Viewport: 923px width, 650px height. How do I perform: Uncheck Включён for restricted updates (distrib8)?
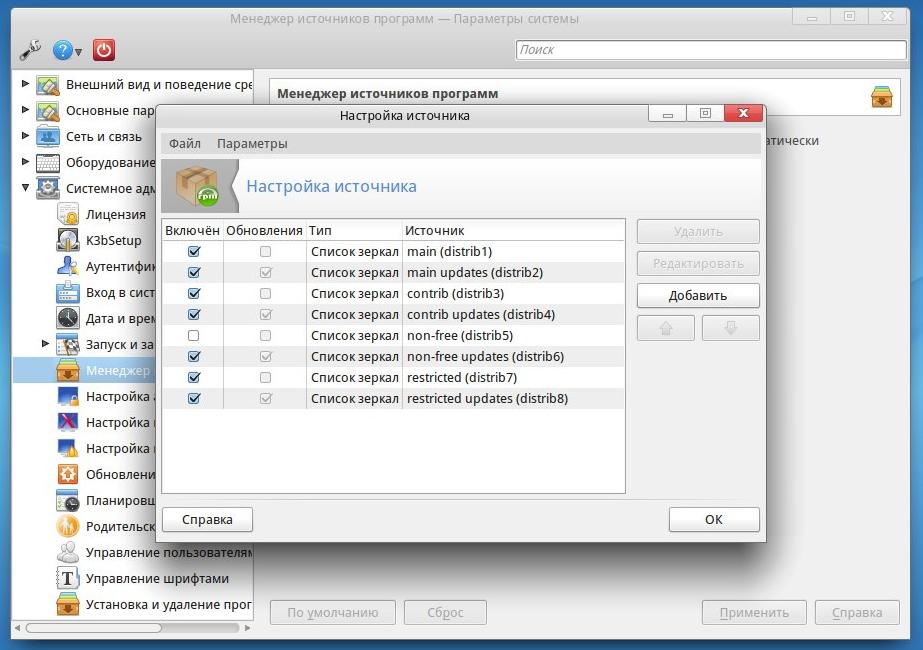click(194, 399)
